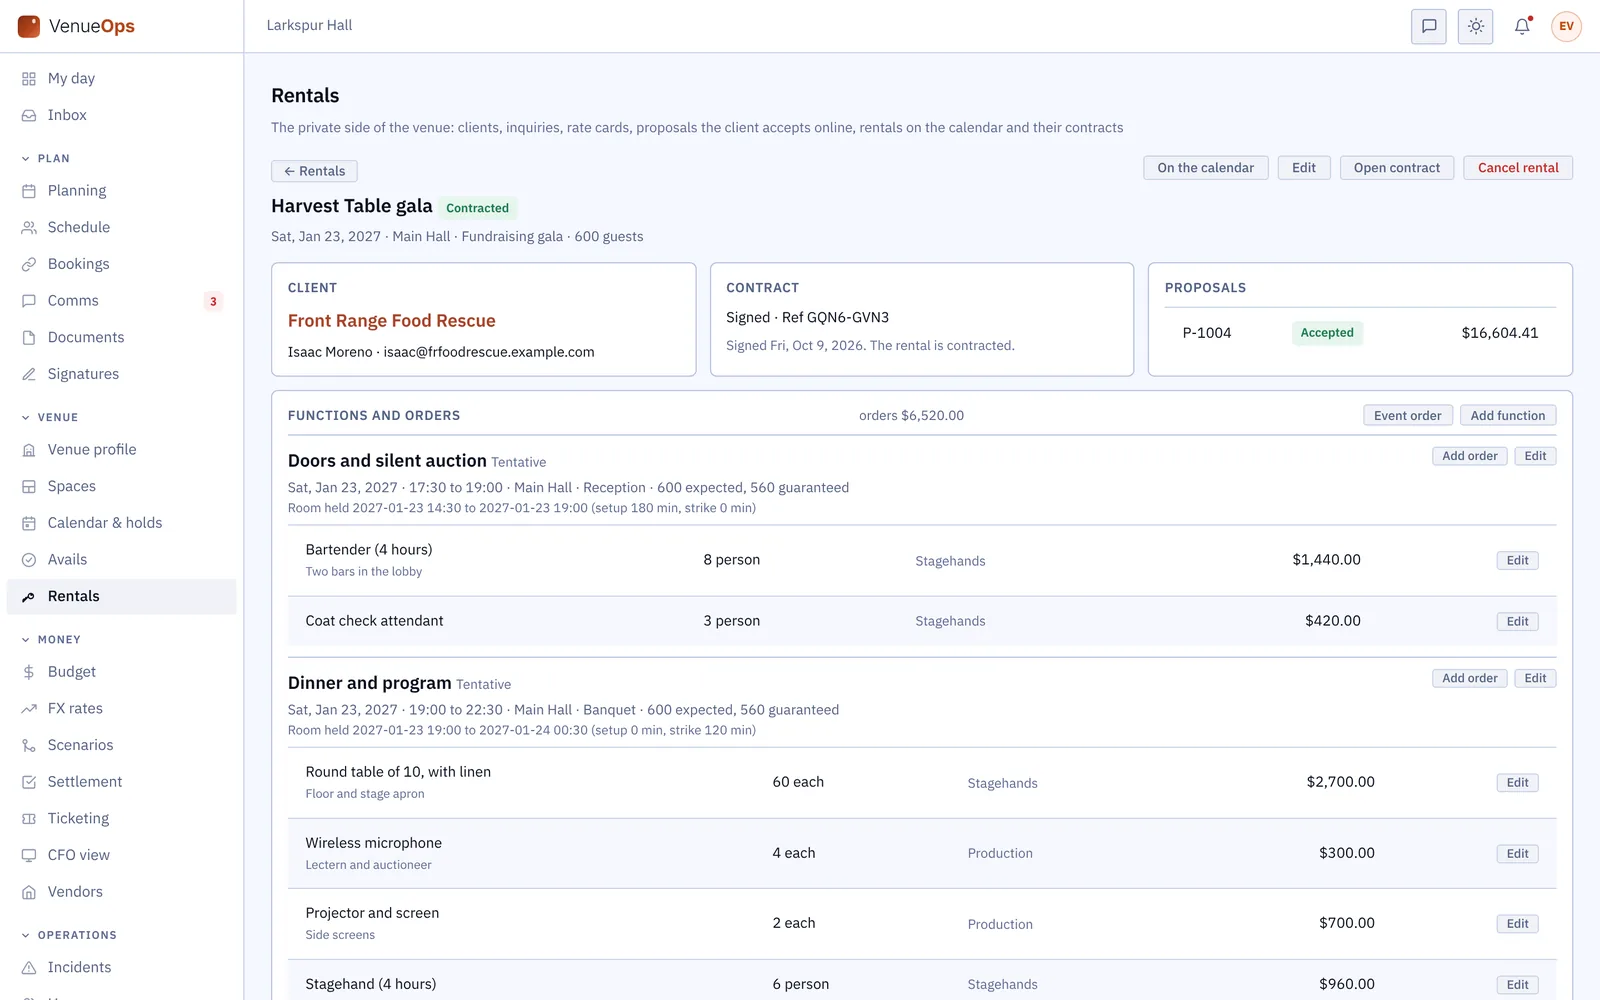
Task: Open Inbox from sidebar
Action: point(121,115)
